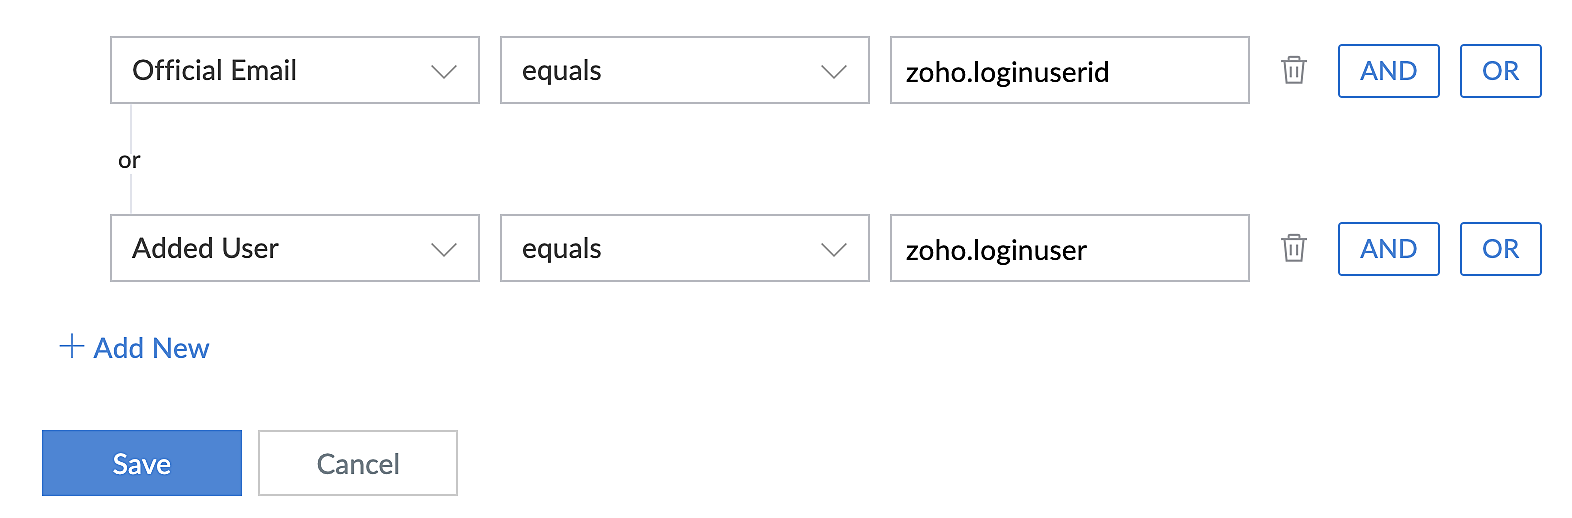Add AND condition after Added User row
1572x518 pixels.
tap(1389, 249)
